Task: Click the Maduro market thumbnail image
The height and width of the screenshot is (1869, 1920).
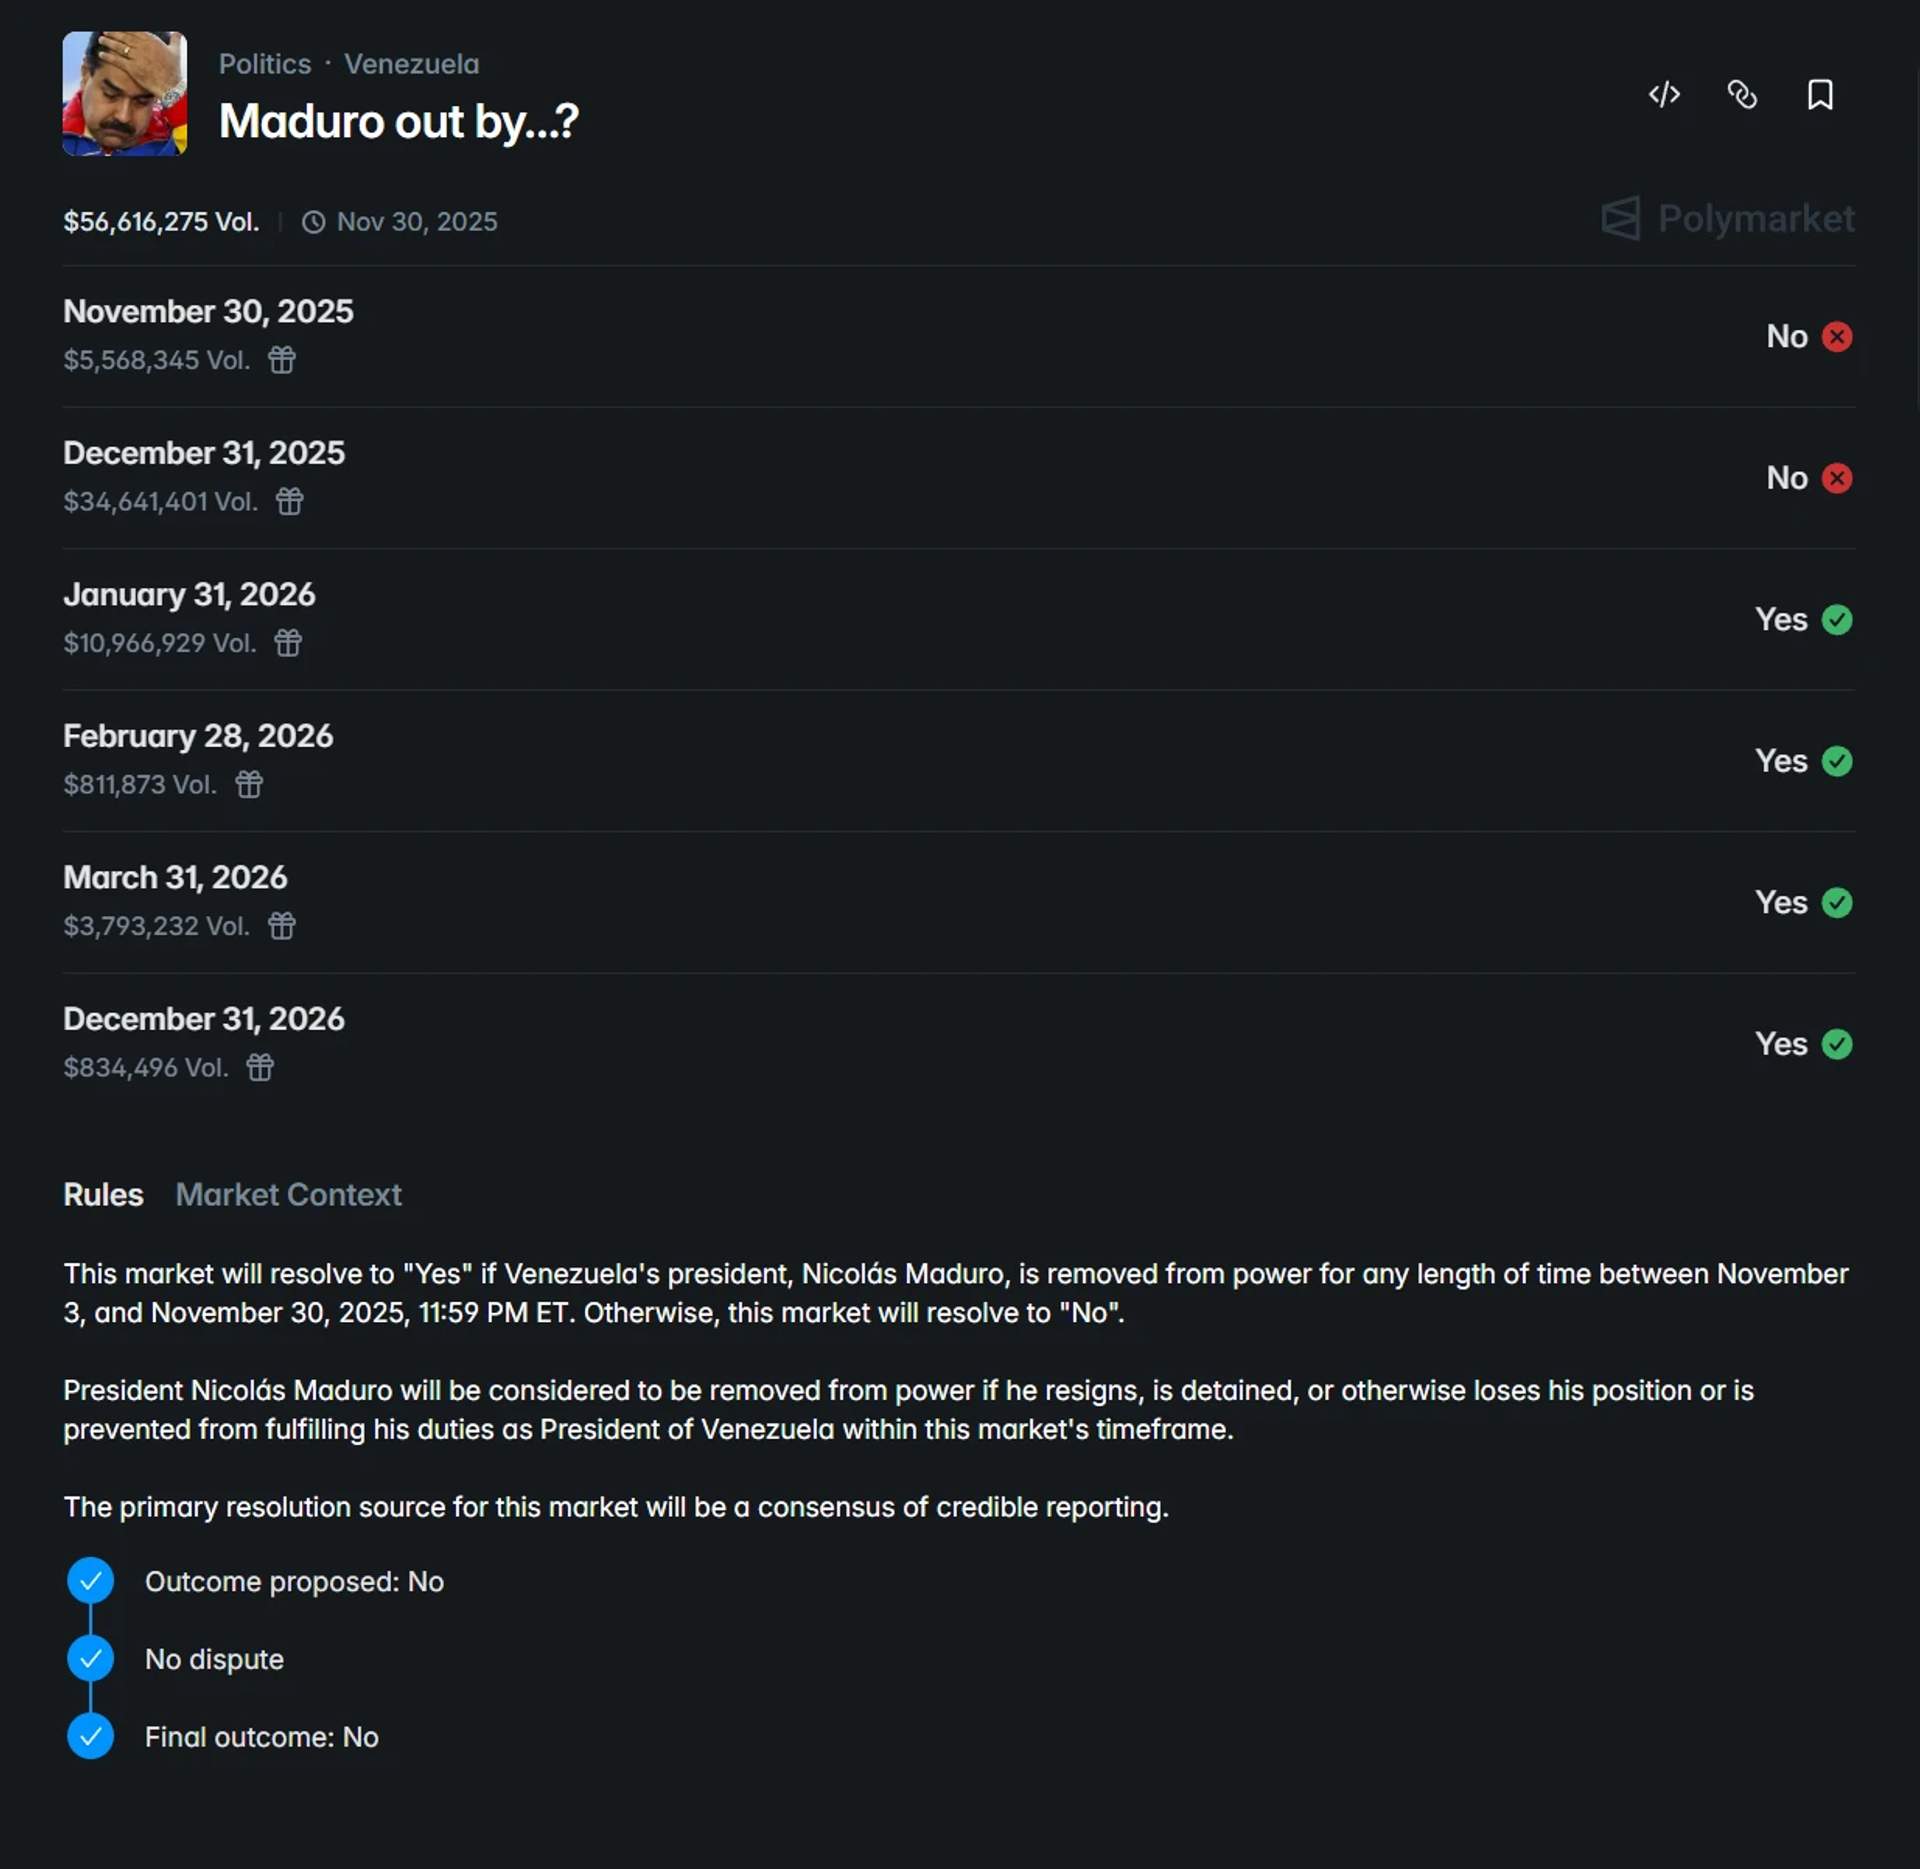Action: coord(125,93)
